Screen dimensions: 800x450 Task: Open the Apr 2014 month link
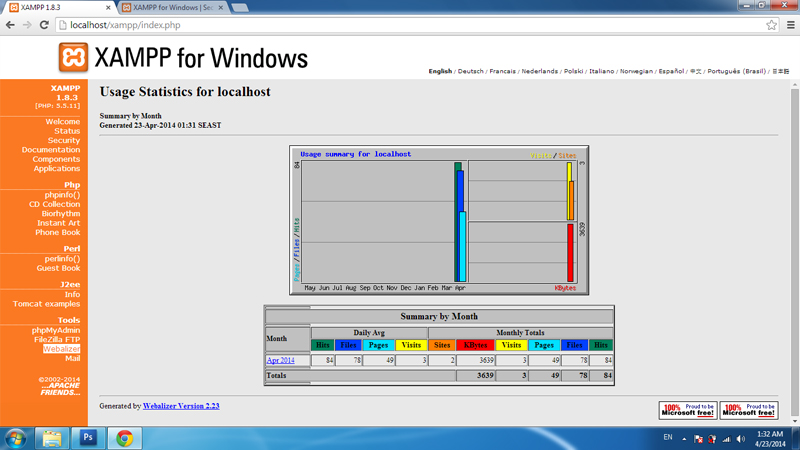(x=281, y=360)
